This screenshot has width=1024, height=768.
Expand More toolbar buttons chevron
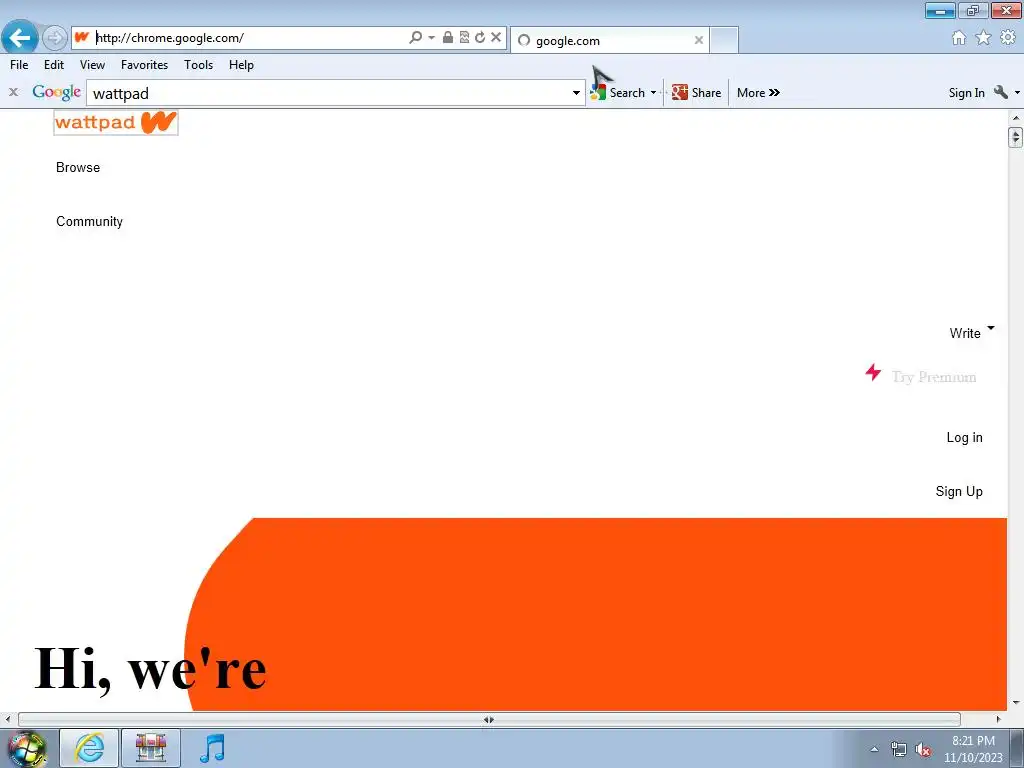pyautogui.click(x=758, y=93)
